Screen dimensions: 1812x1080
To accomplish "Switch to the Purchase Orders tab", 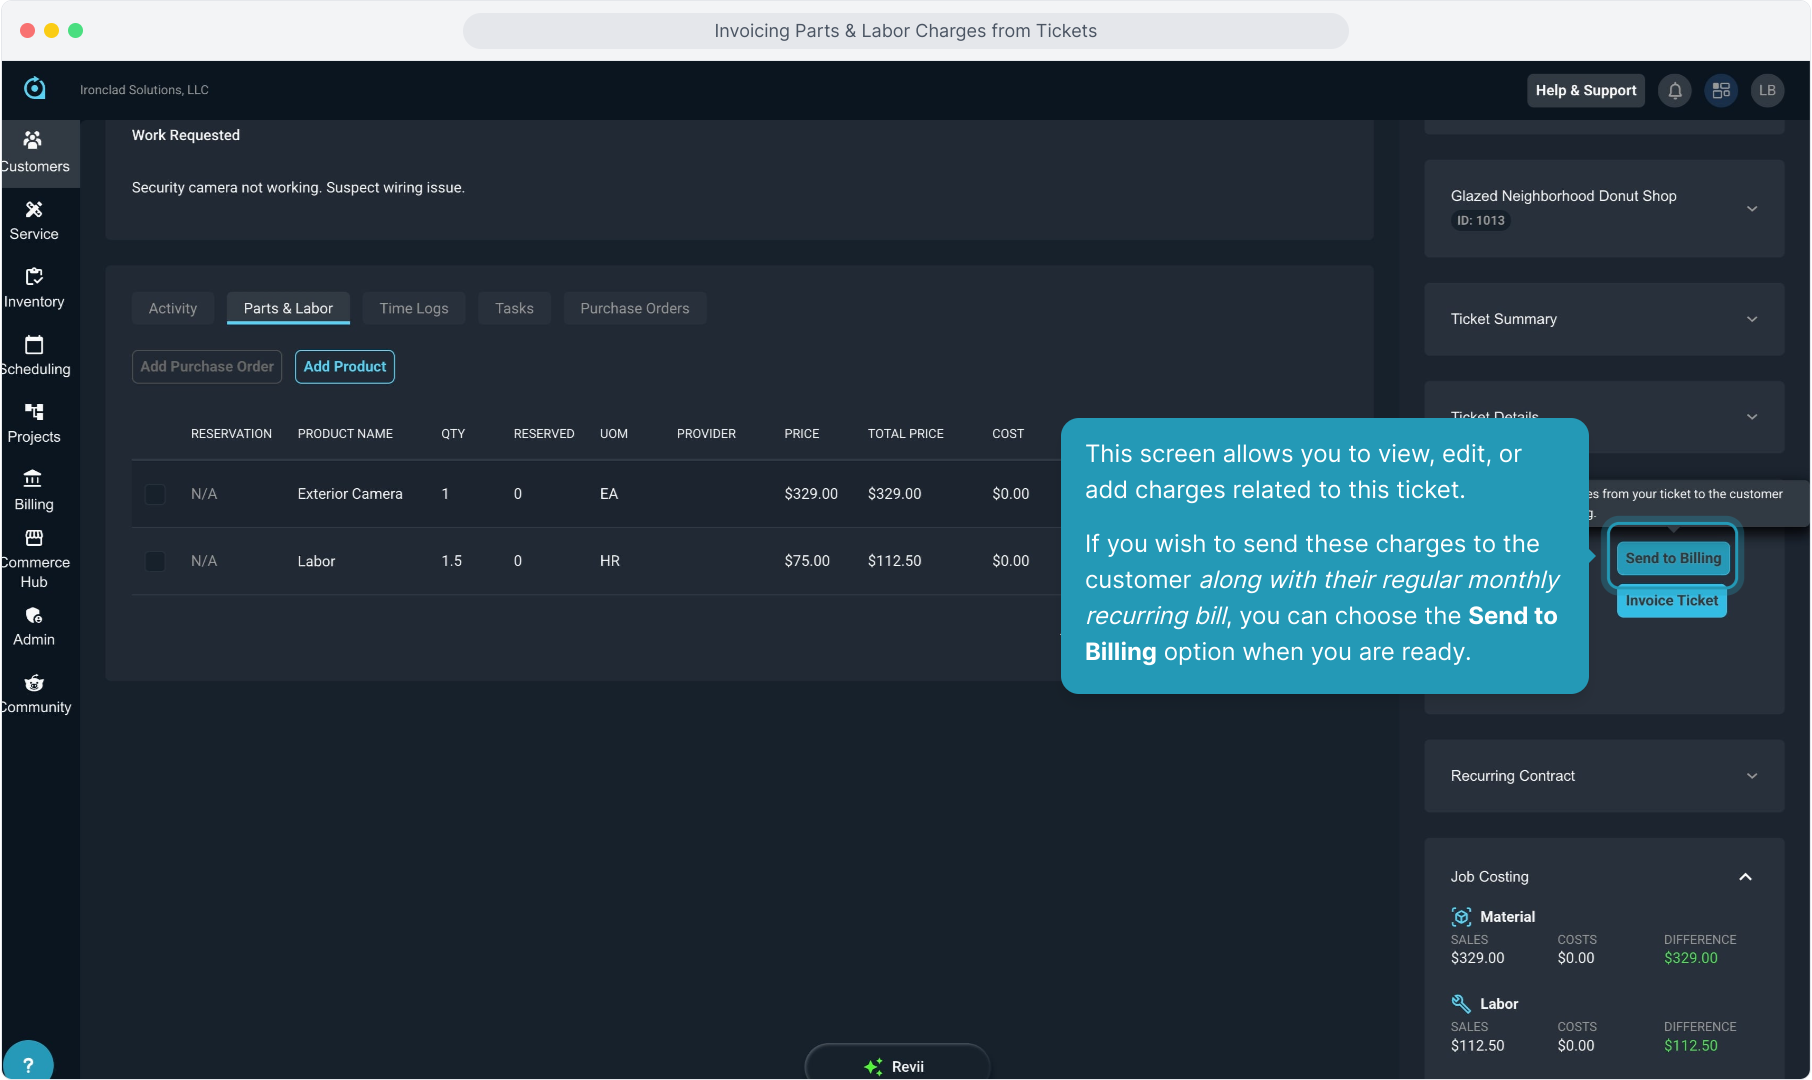I will (634, 308).
